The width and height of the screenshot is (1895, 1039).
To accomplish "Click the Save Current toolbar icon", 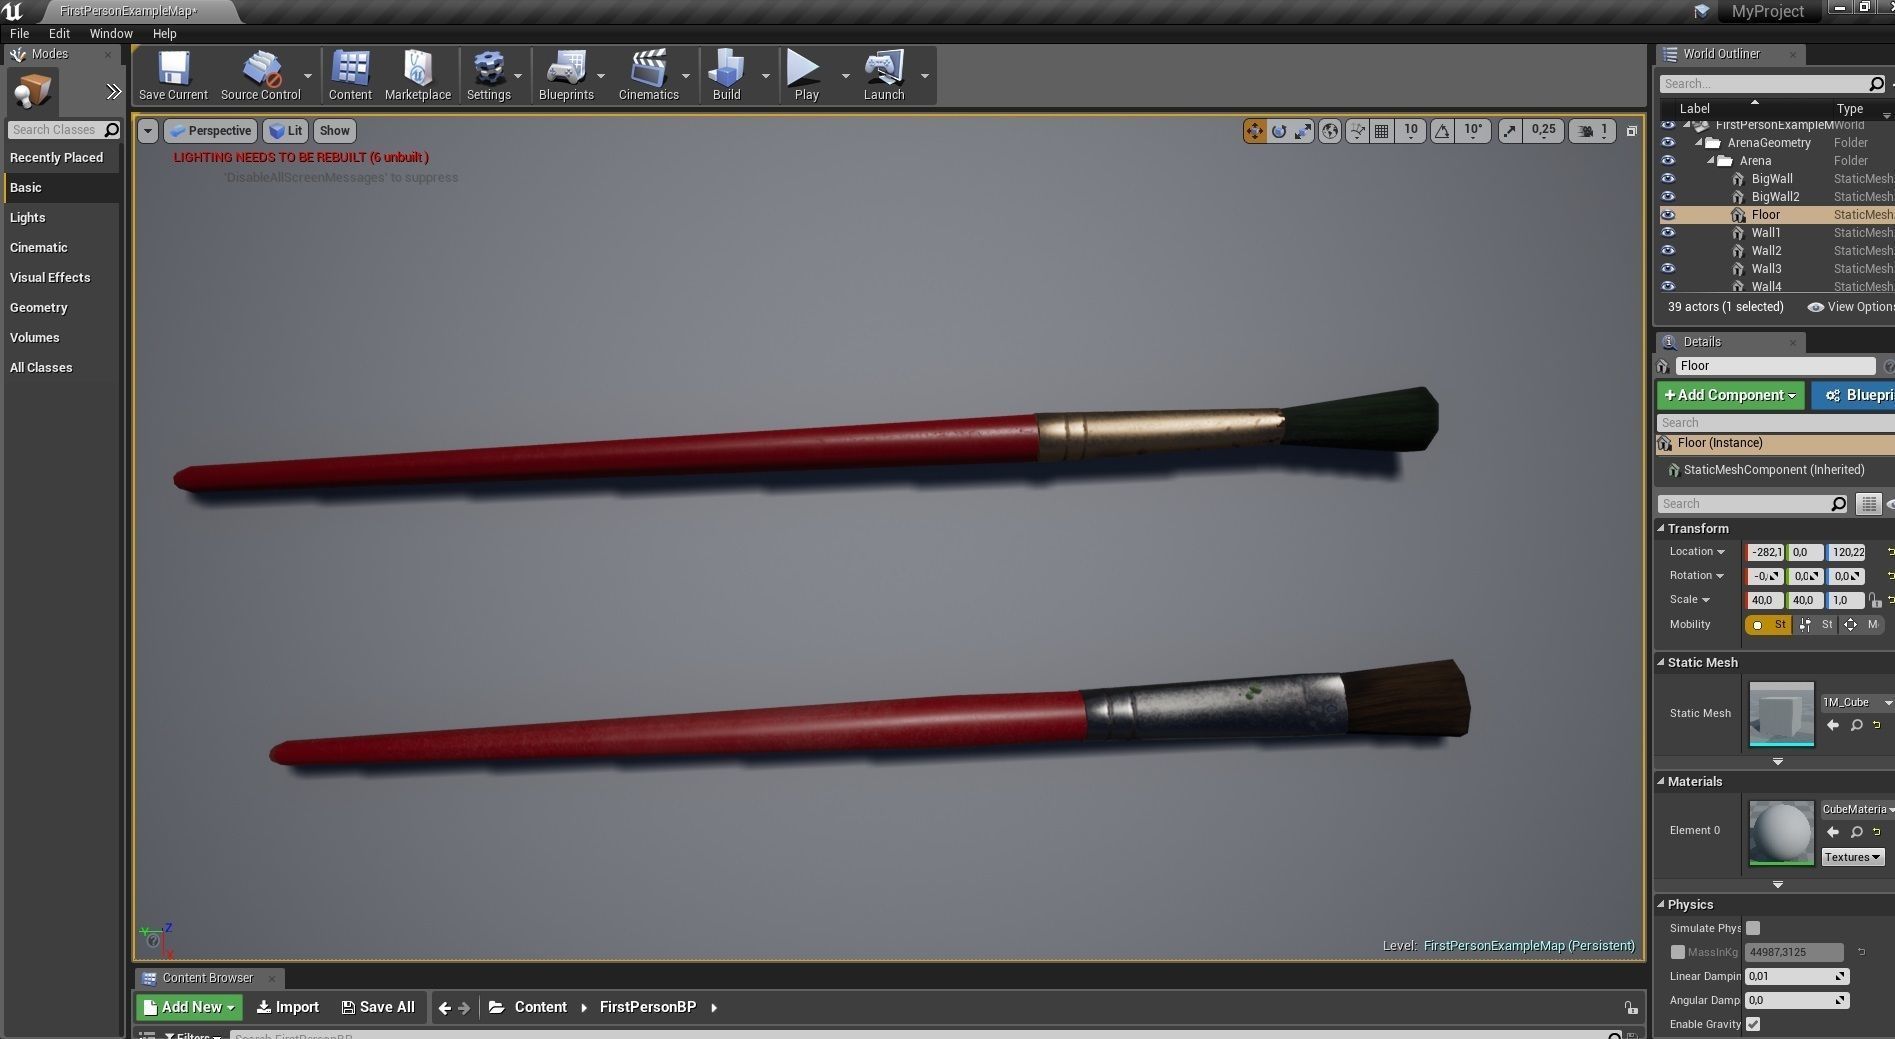I will pyautogui.click(x=173, y=76).
